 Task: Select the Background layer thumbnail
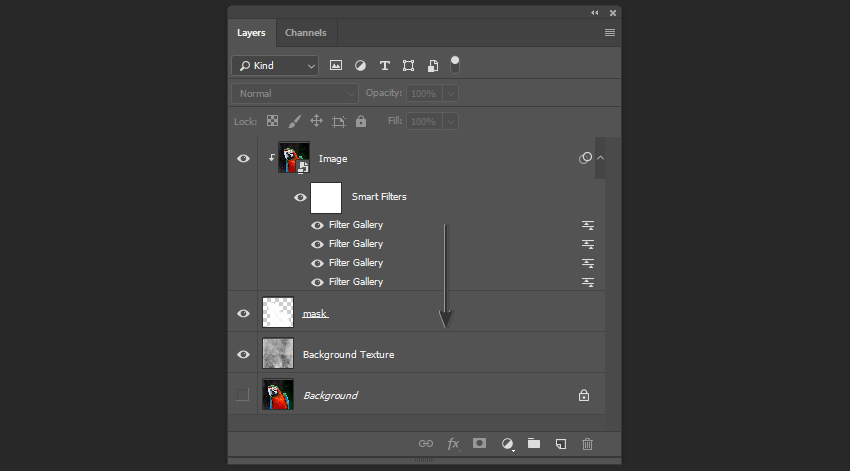[278, 394]
